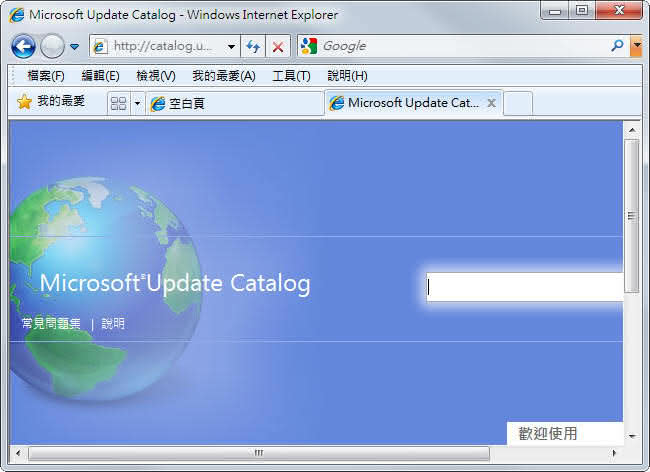Open the search provider options dropdown
Image resolution: width=650 pixels, height=472 pixels.
point(636,46)
